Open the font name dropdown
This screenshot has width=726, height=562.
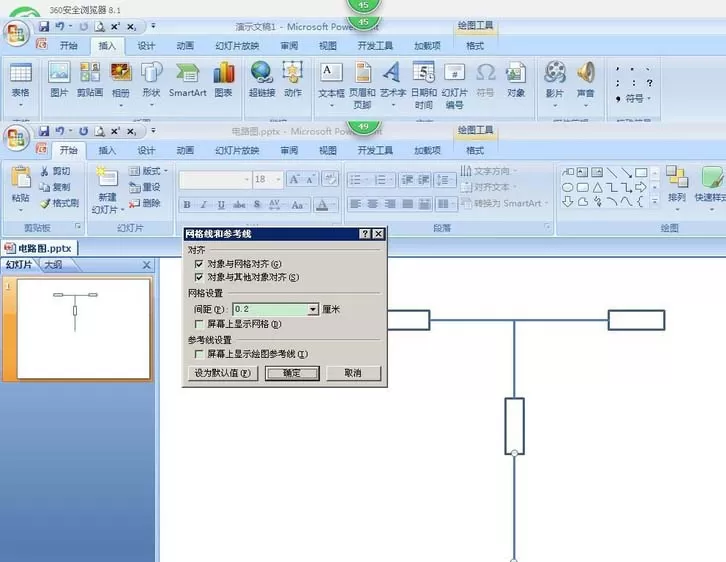pos(246,179)
